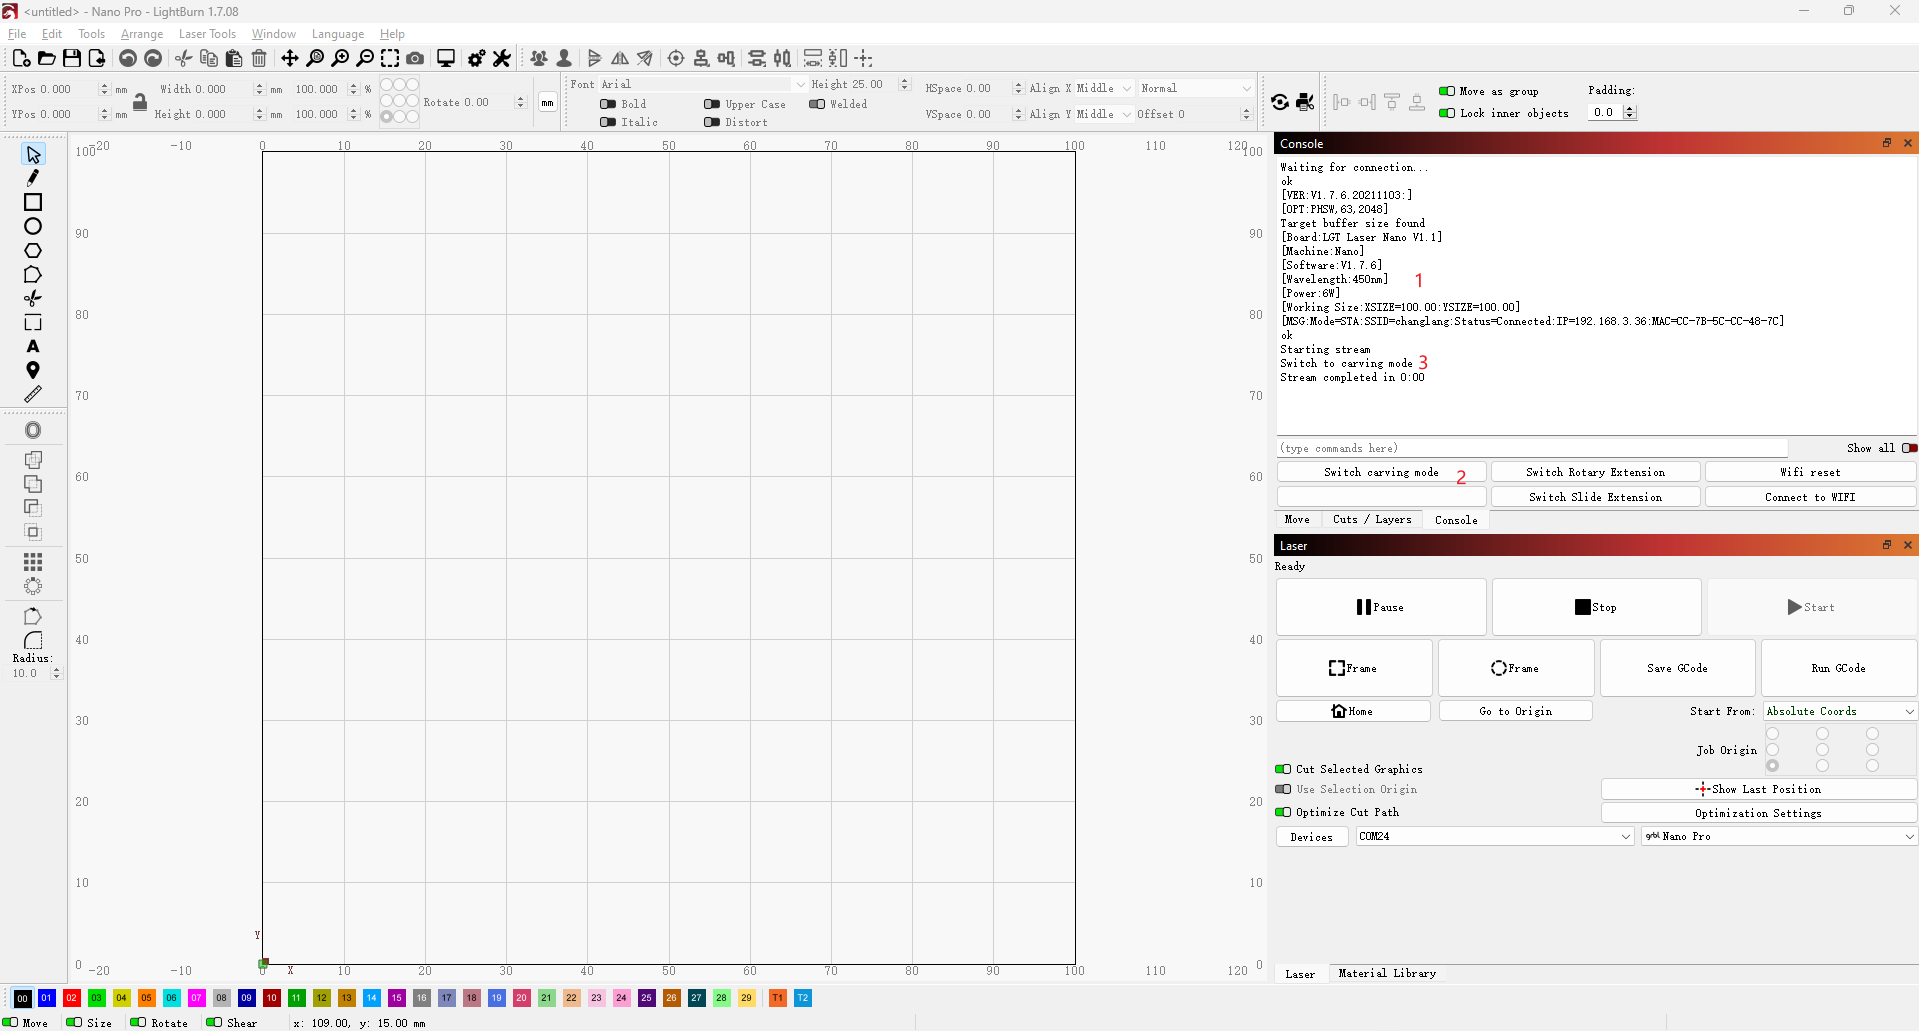Select the red 02 color palette swatch
Image resolution: width=1919 pixels, height=1031 pixels.
pos(70,998)
